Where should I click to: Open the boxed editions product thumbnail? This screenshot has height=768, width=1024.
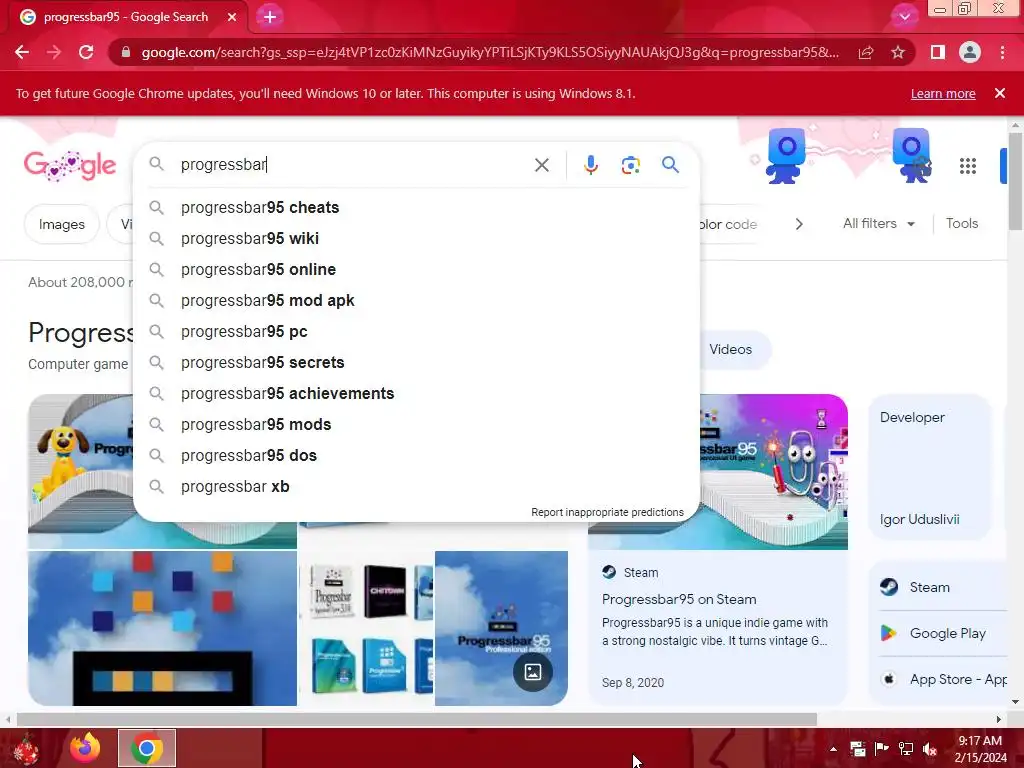point(366,628)
